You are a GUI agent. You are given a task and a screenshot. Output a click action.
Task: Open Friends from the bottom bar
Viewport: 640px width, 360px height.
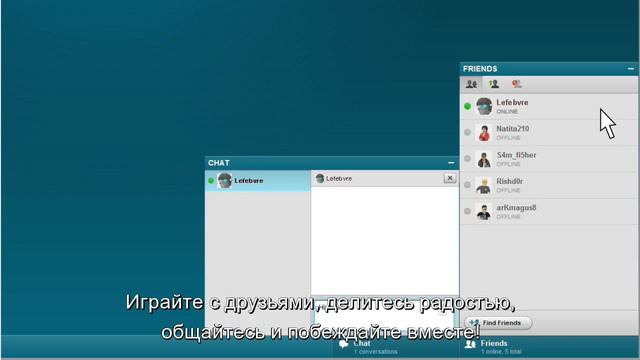point(549,347)
